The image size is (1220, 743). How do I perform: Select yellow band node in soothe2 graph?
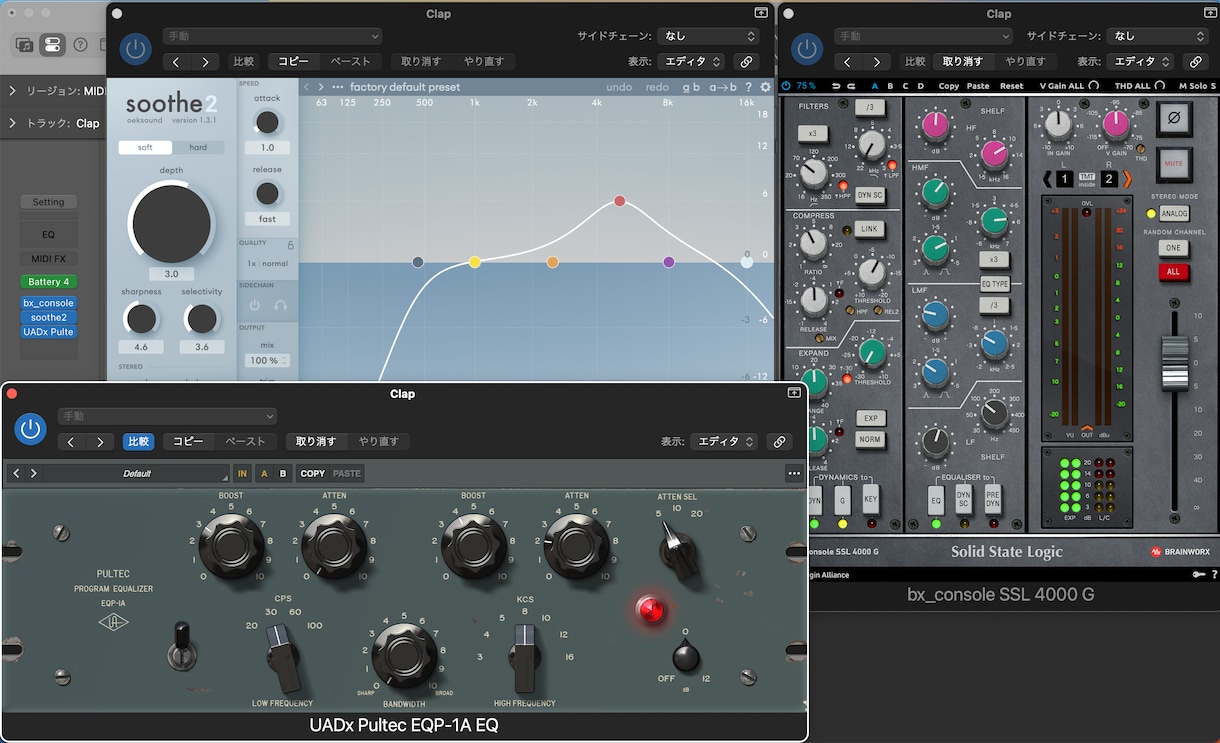(475, 262)
